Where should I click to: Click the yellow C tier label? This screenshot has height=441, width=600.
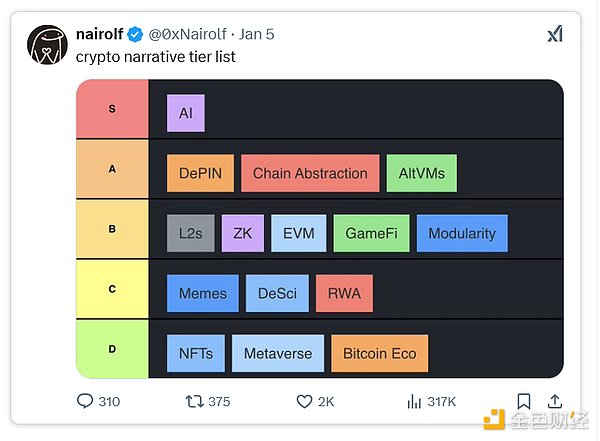[112, 289]
